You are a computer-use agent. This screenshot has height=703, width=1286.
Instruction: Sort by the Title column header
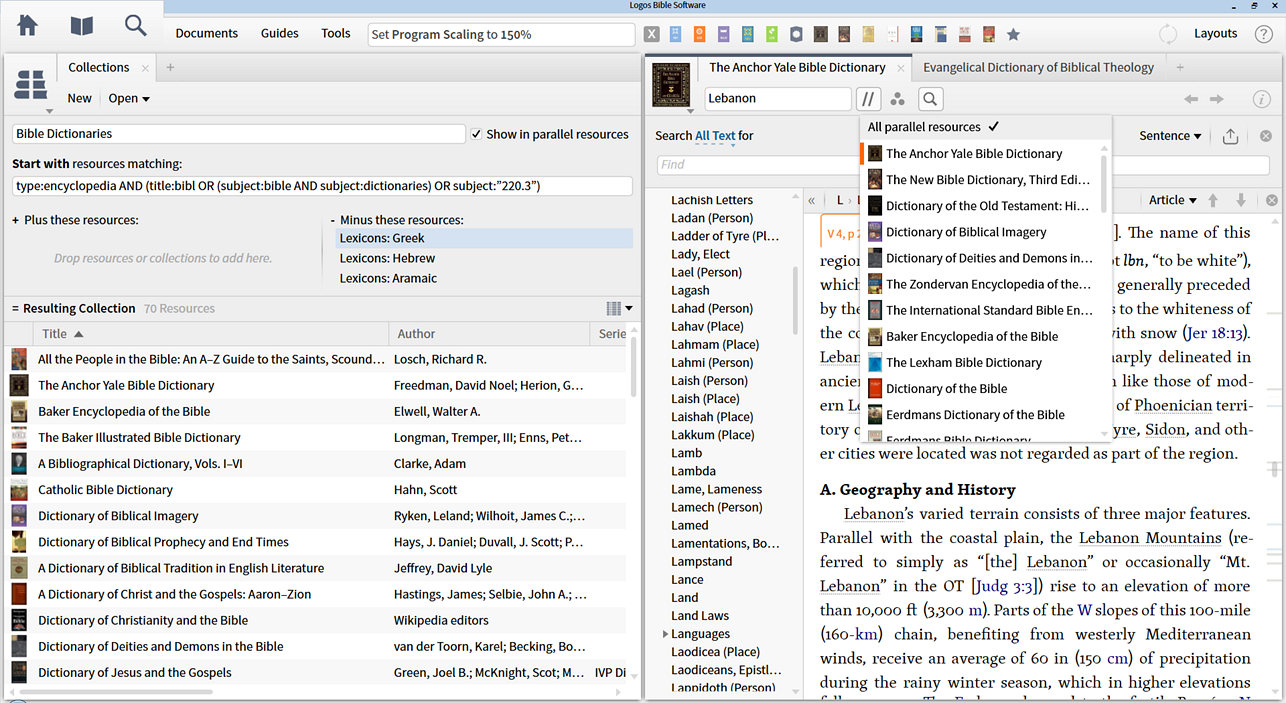click(211, 334)
